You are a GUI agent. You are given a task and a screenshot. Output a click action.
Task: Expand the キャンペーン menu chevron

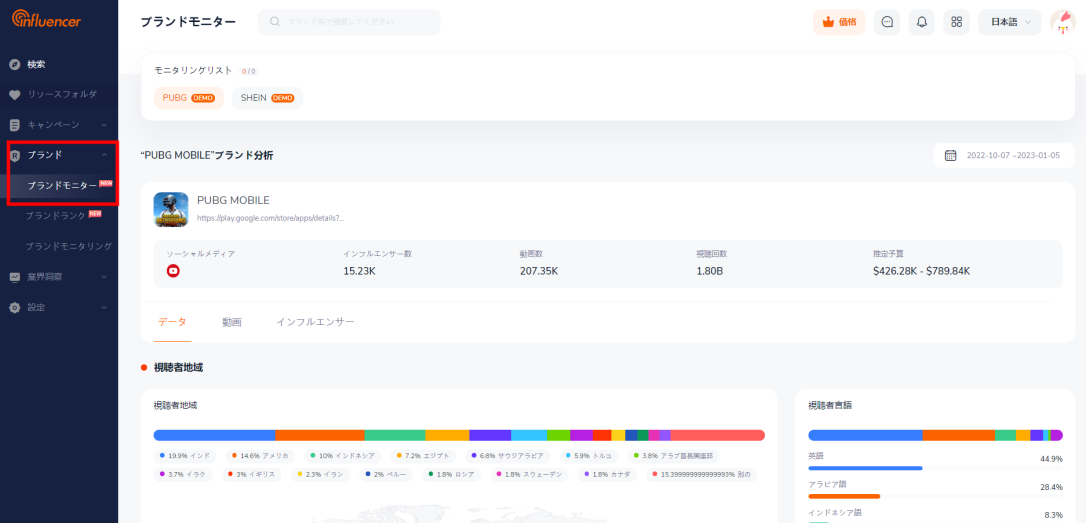click(x=104, y=125)
